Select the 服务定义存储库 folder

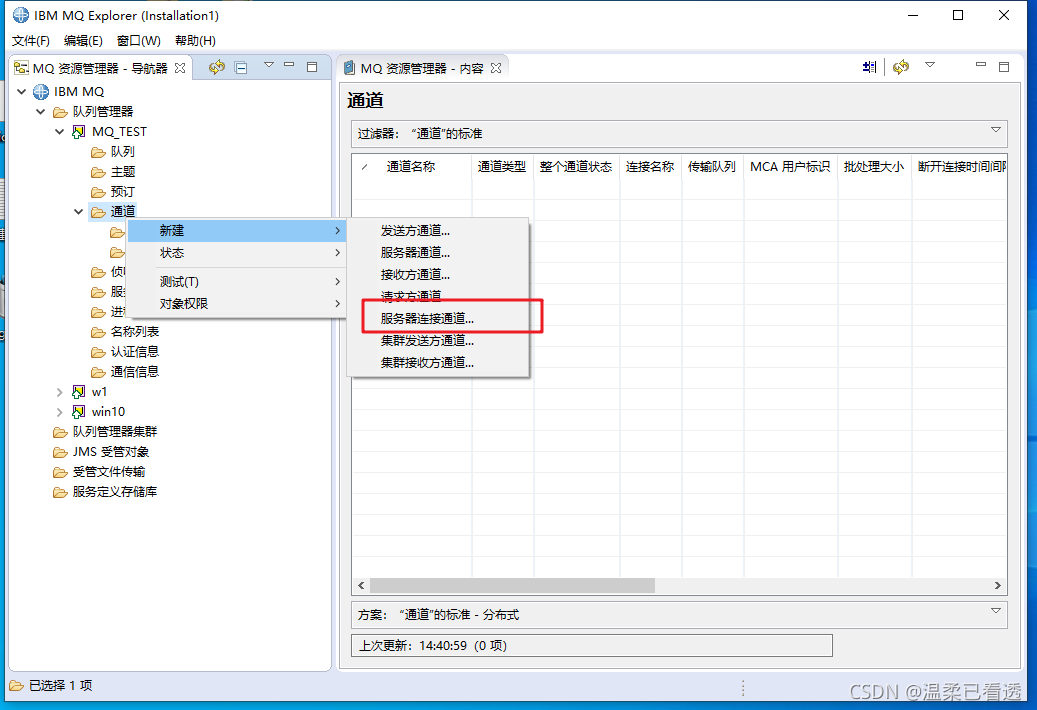(105, 492)
